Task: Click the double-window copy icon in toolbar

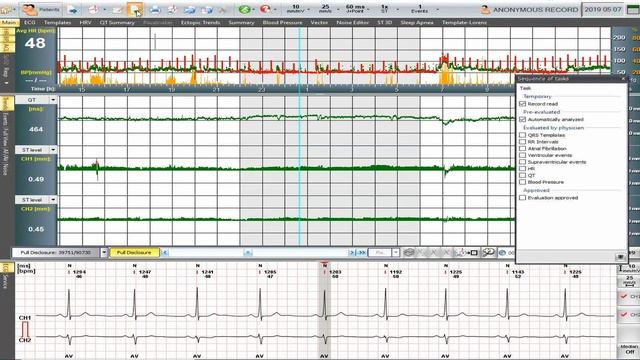Action: coord(207,9)
